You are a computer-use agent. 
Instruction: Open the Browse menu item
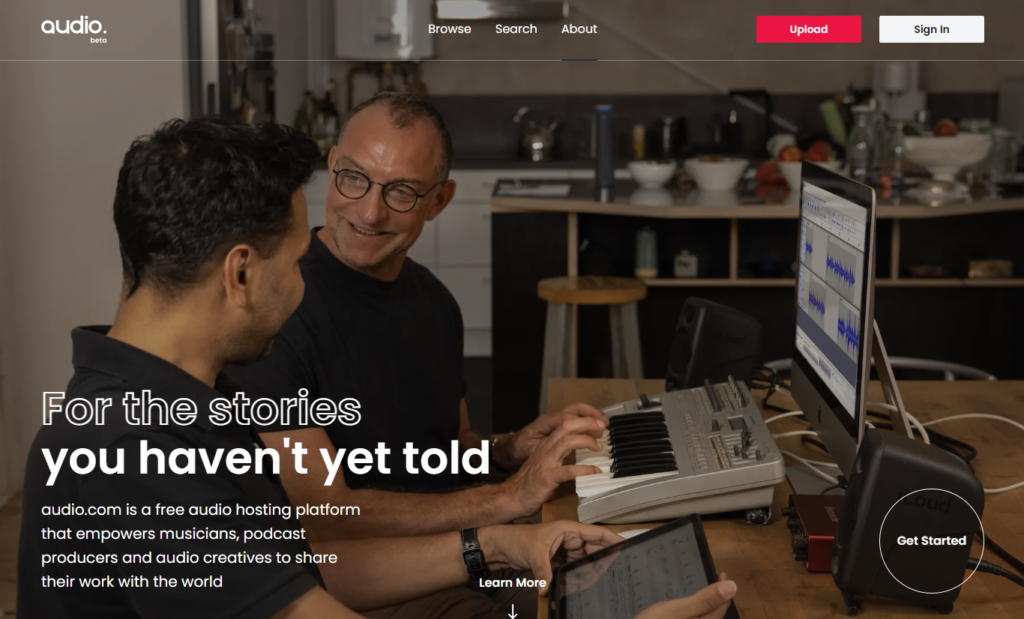click(x=449, y=29)
